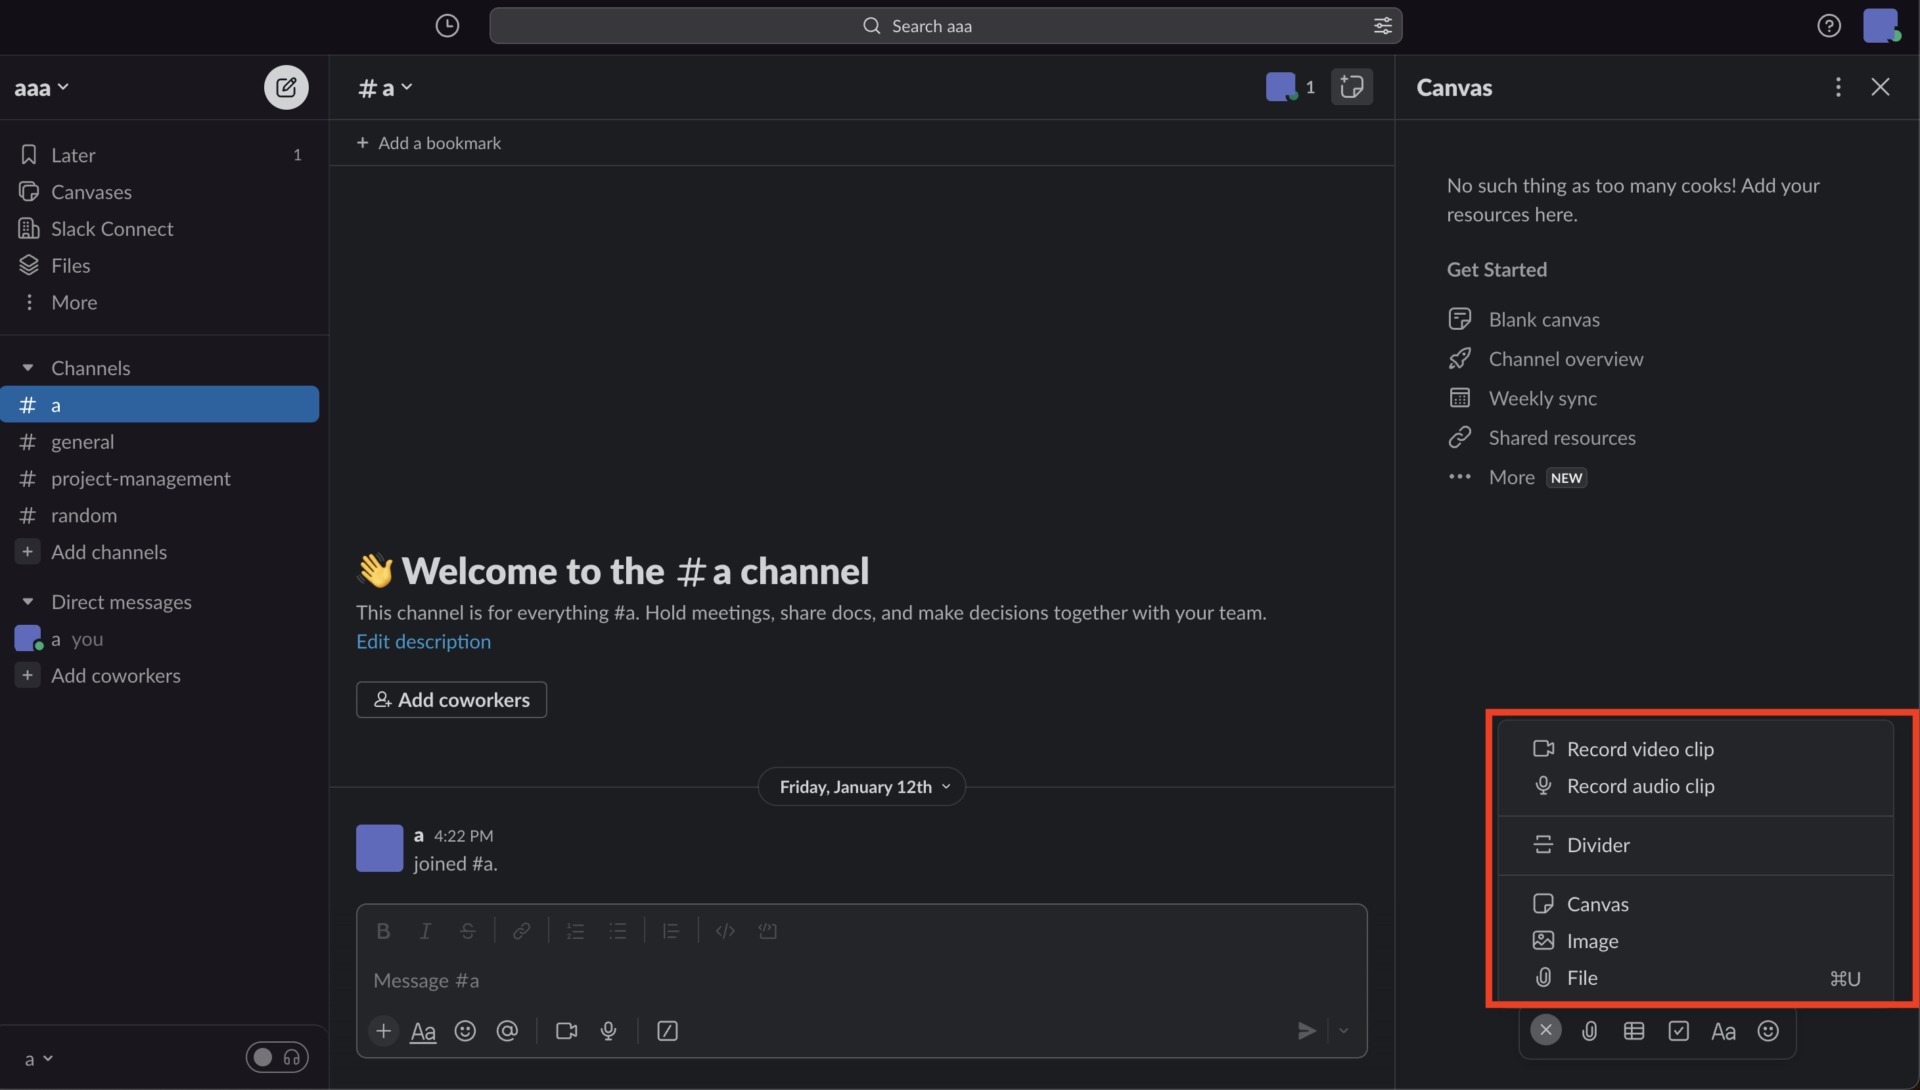Toggle bulleted list formatting in the composer
Viewport: 1920px width, 1090px height.
point(619,930)
